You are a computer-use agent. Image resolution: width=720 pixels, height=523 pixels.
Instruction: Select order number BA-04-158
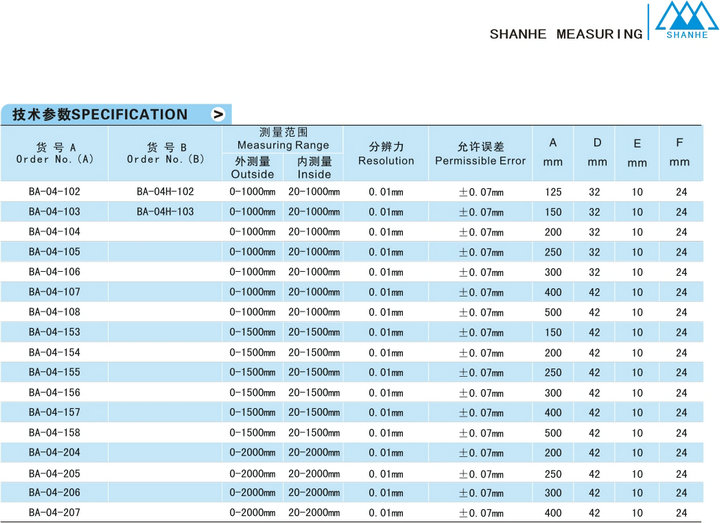coord(54,433)
